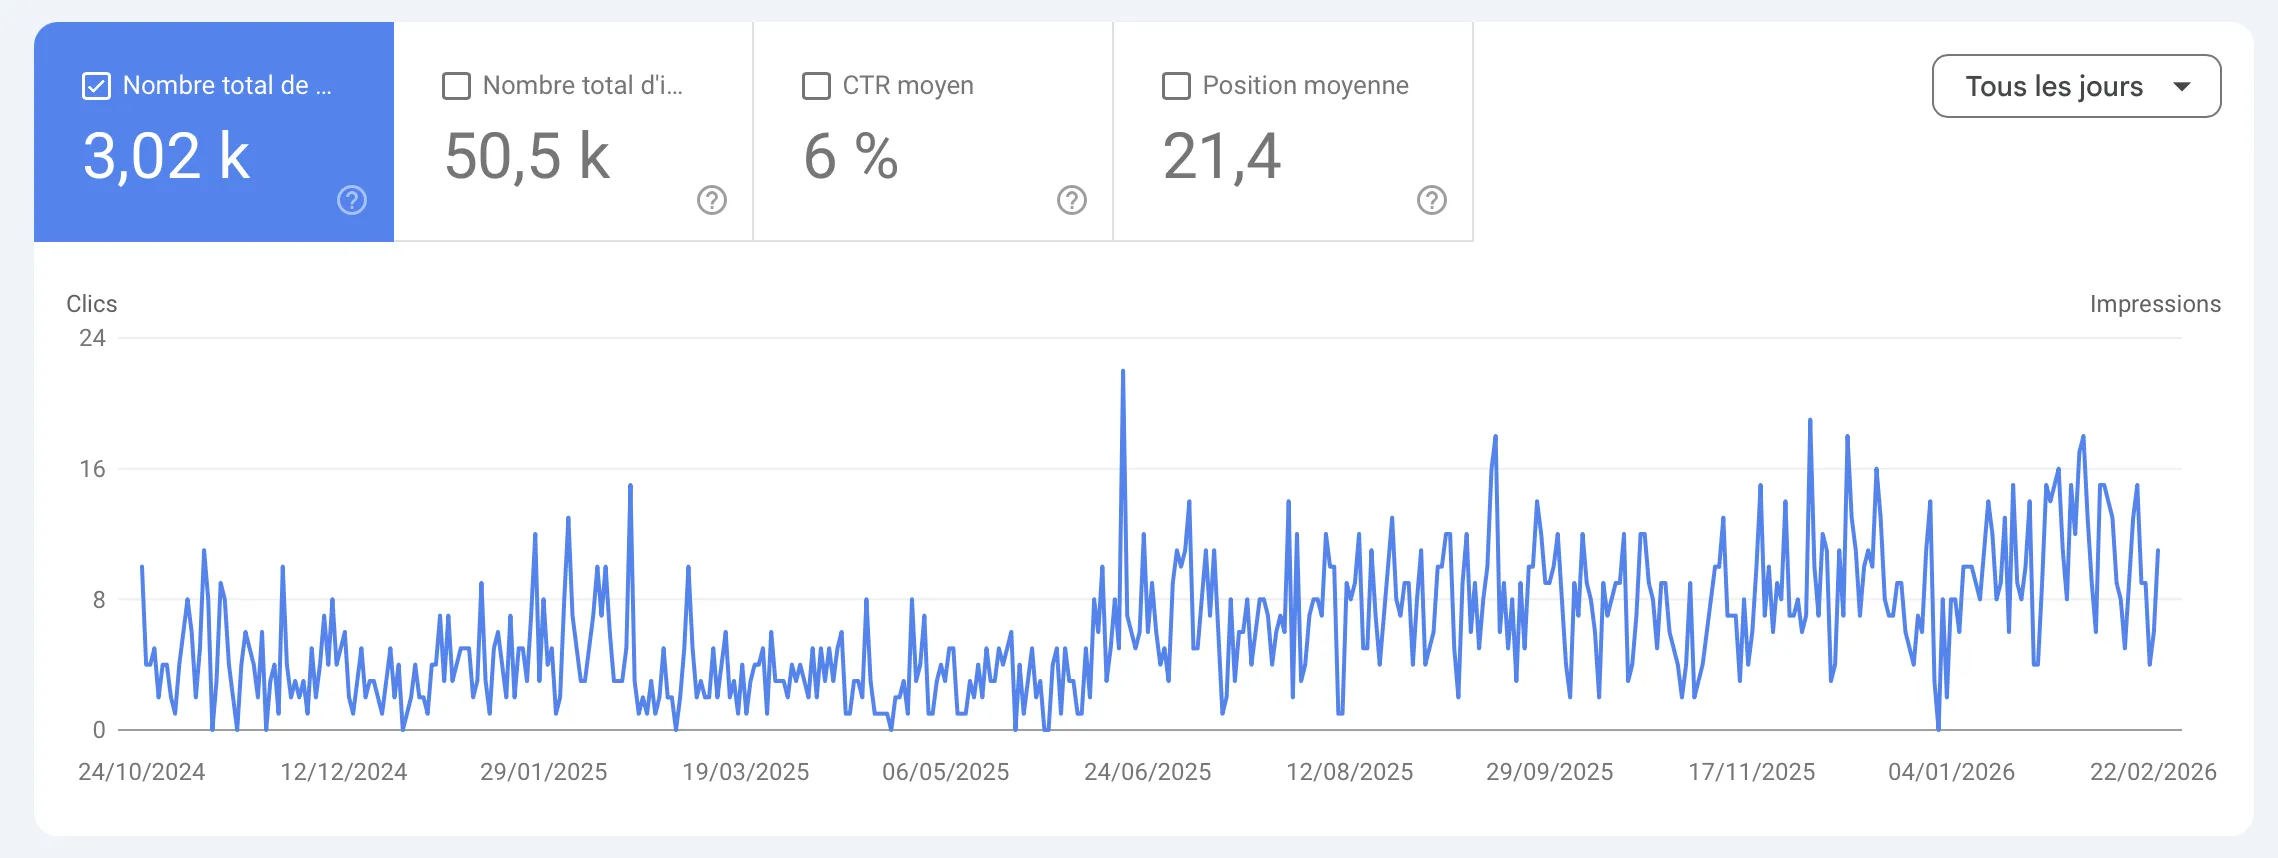Viewport: 2278px width, 858px height.
Task: Click the Impressions axis label
Action: pyautogui.click(x=2156, y=303)
